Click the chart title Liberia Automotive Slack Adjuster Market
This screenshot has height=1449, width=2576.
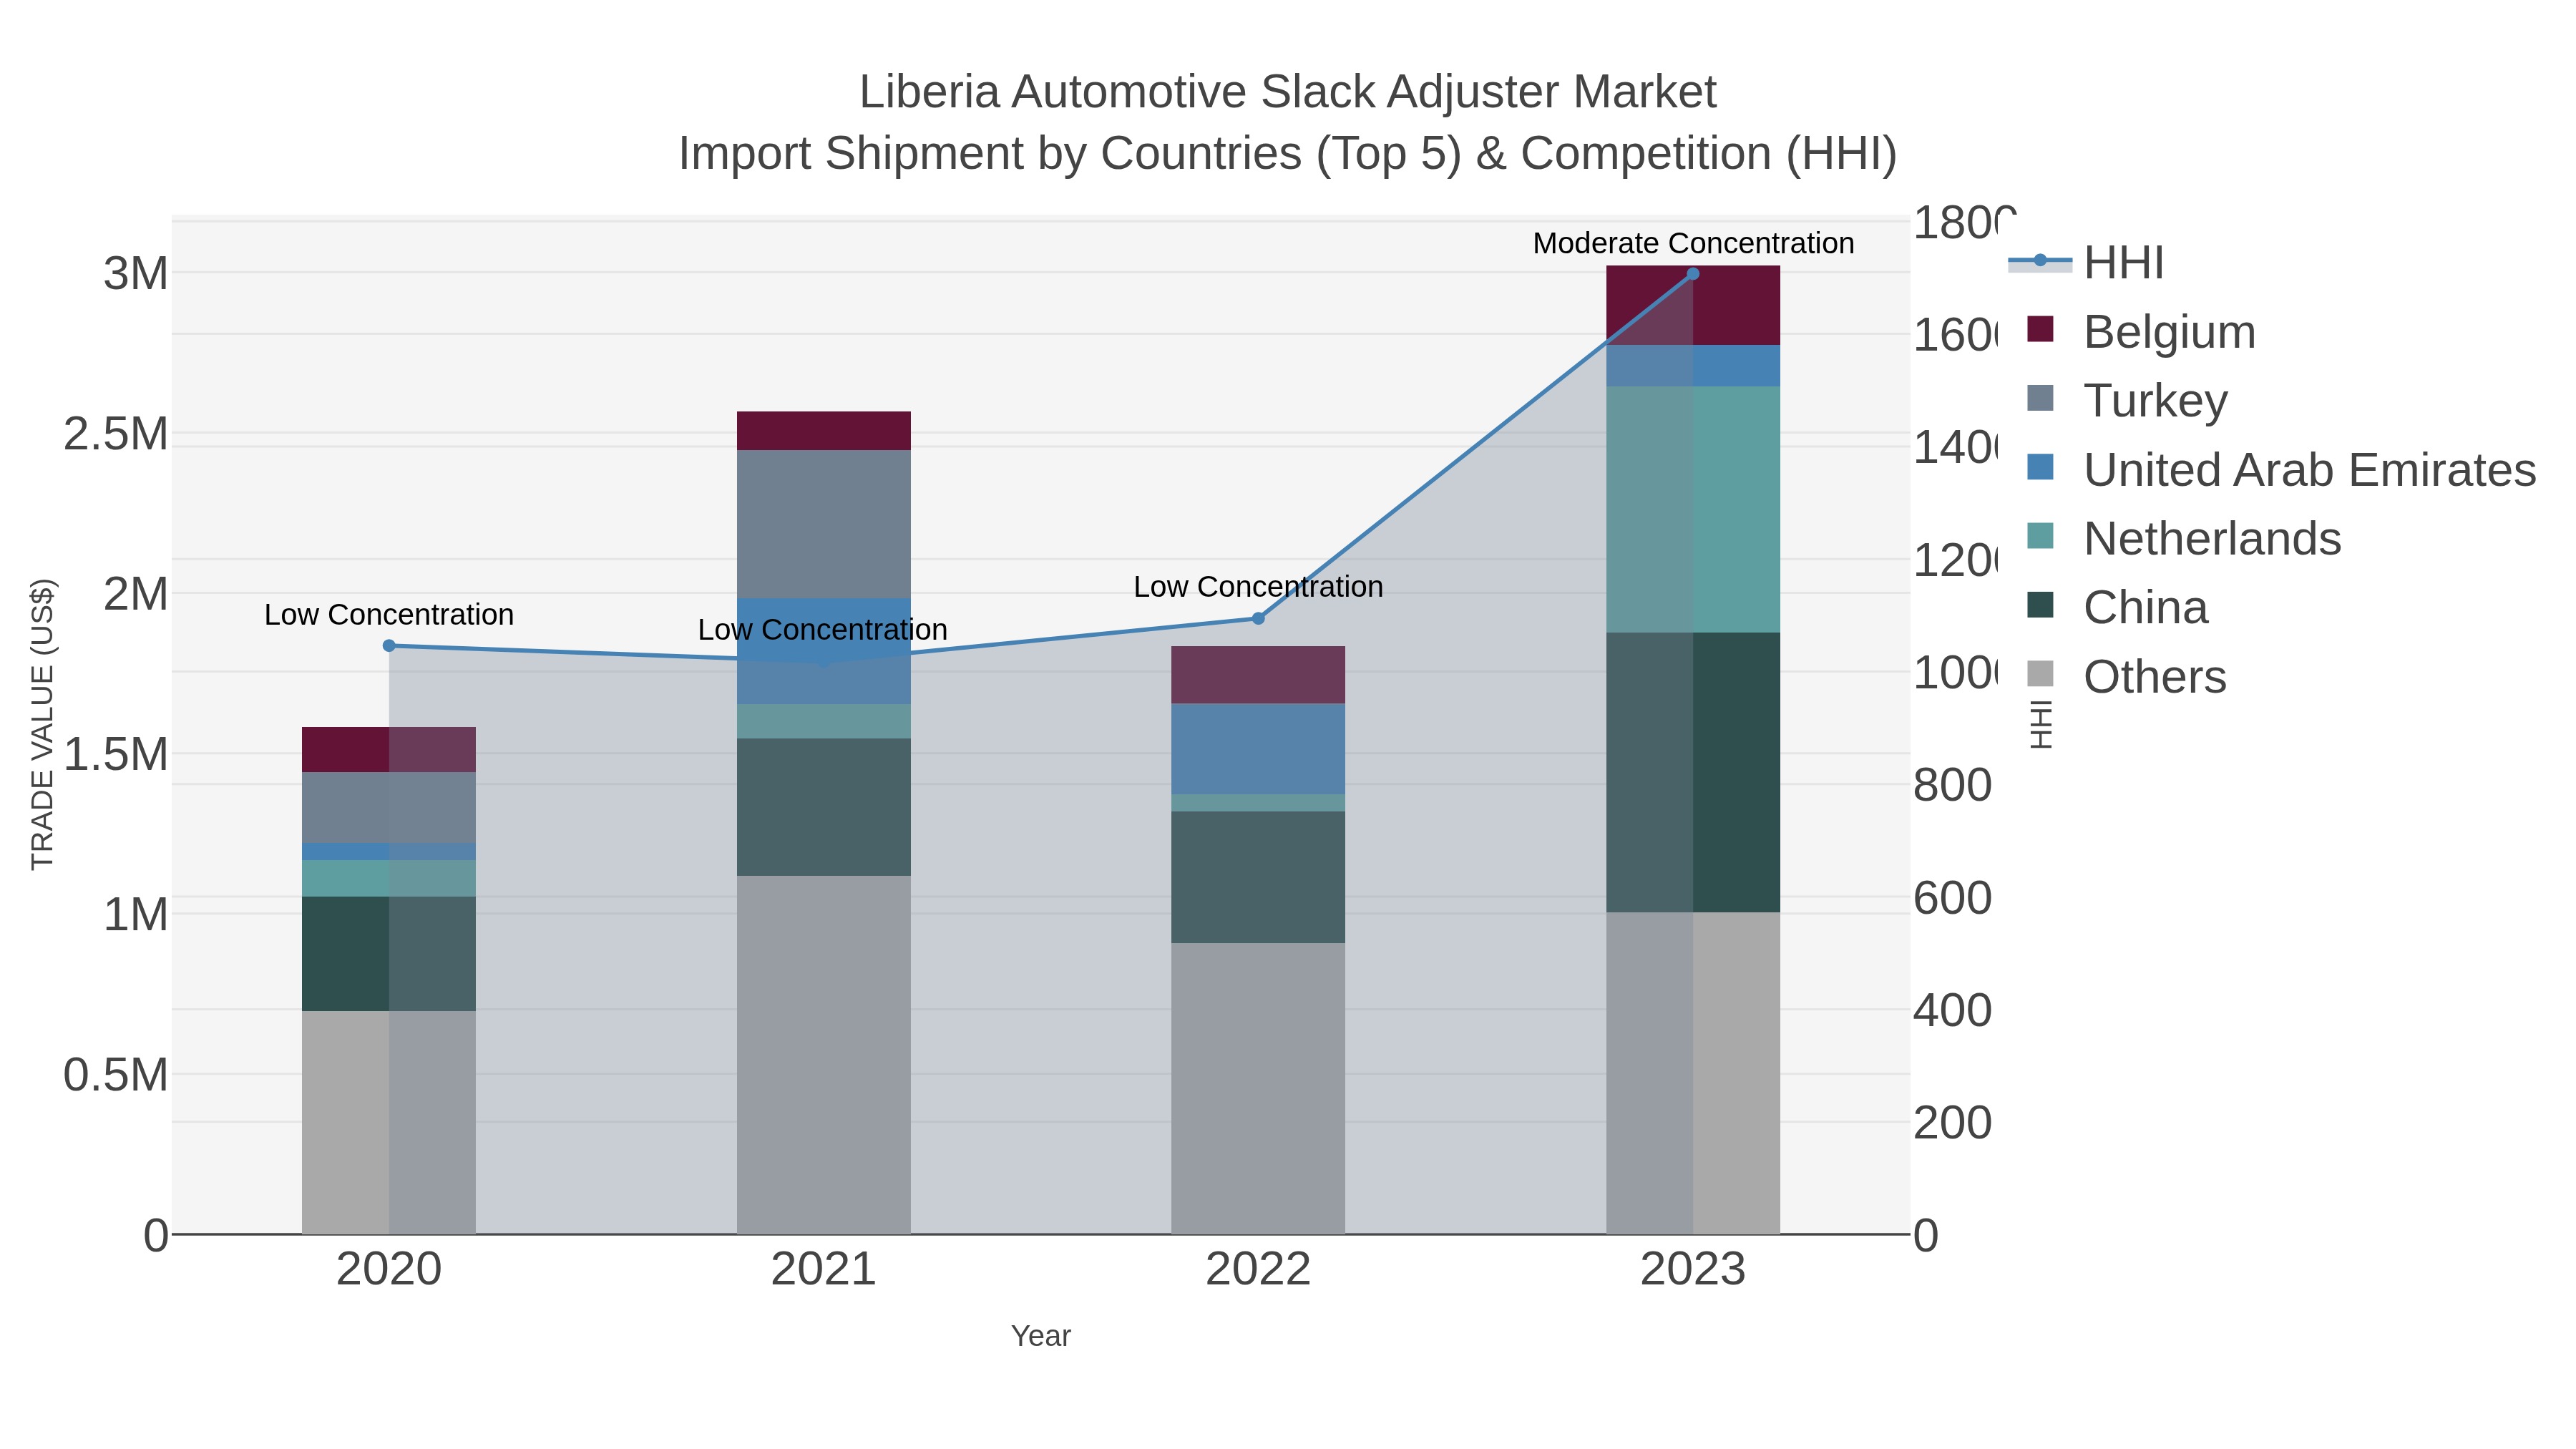click(1287, 92)
